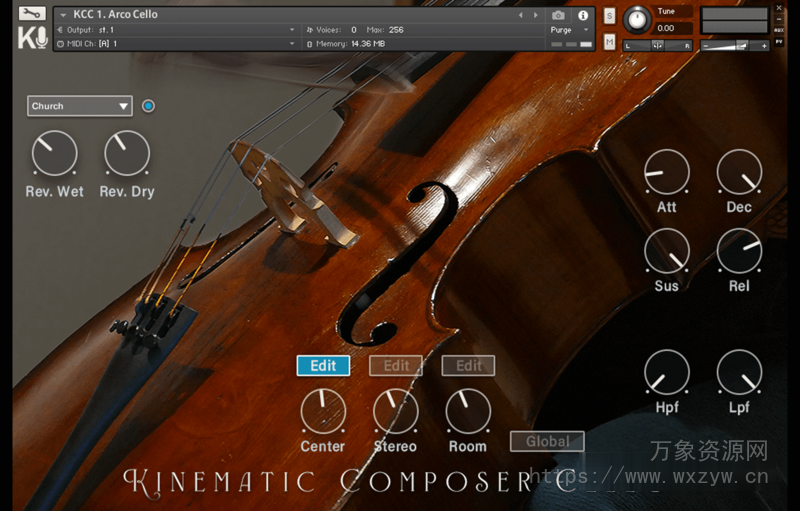The width and height of the screenshot is (800, 511).
Task: Click the Center mic knob
Action: [x=323, y=411]
